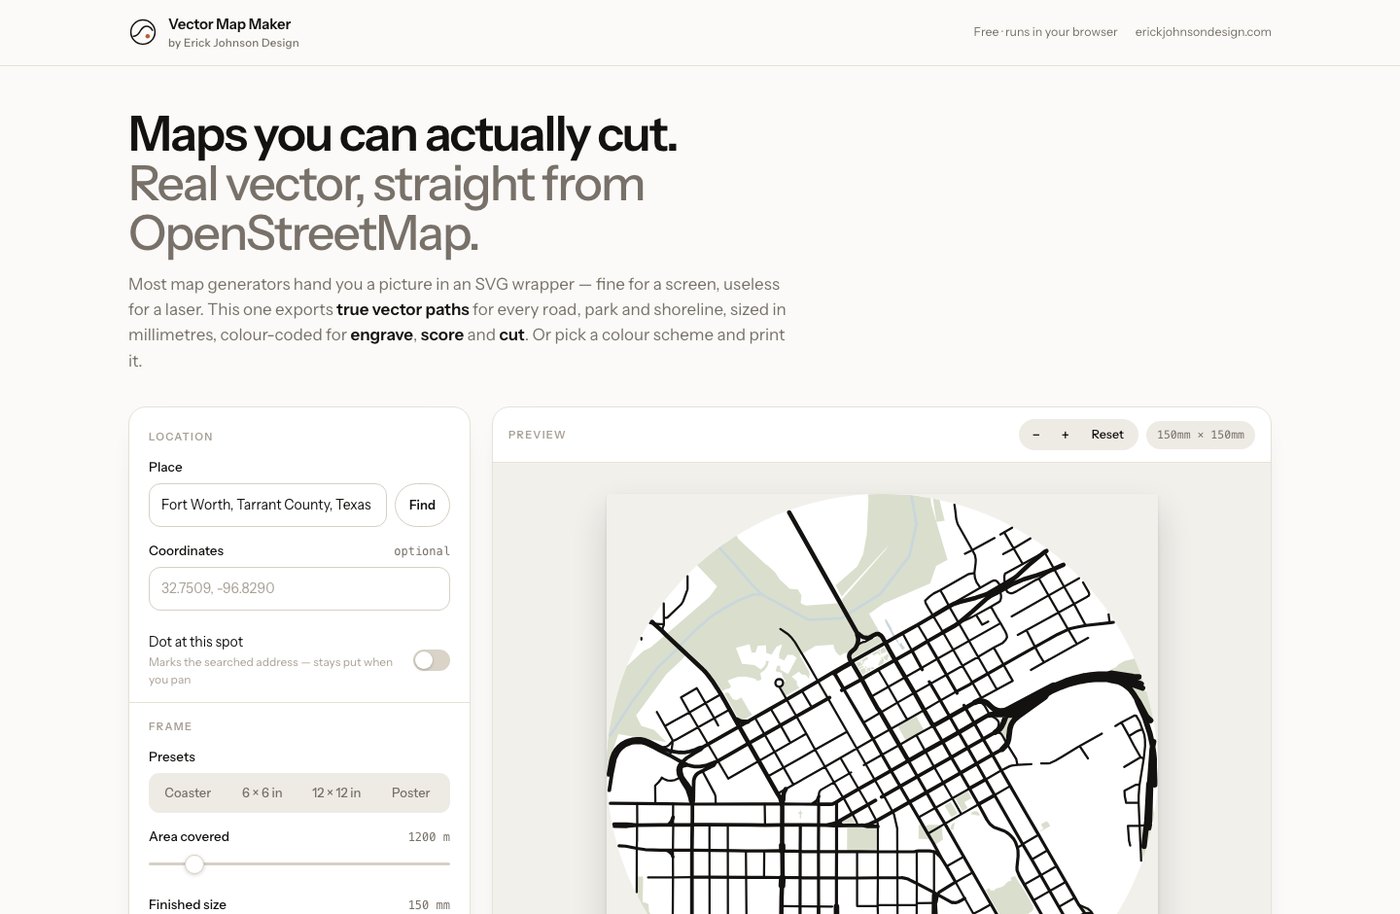This screenshot has height=914, width=1400.
Task: Reset the preview view
Action: [x=1107, y=435]
